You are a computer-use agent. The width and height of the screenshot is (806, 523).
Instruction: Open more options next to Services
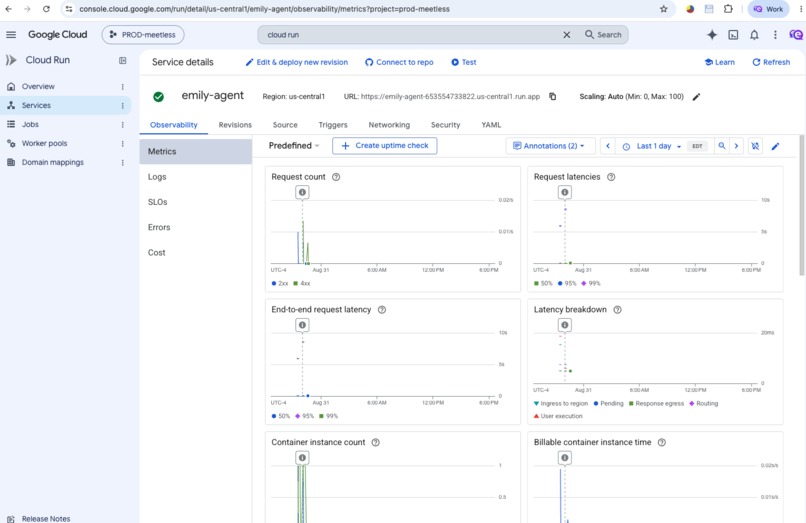(122, 105)
